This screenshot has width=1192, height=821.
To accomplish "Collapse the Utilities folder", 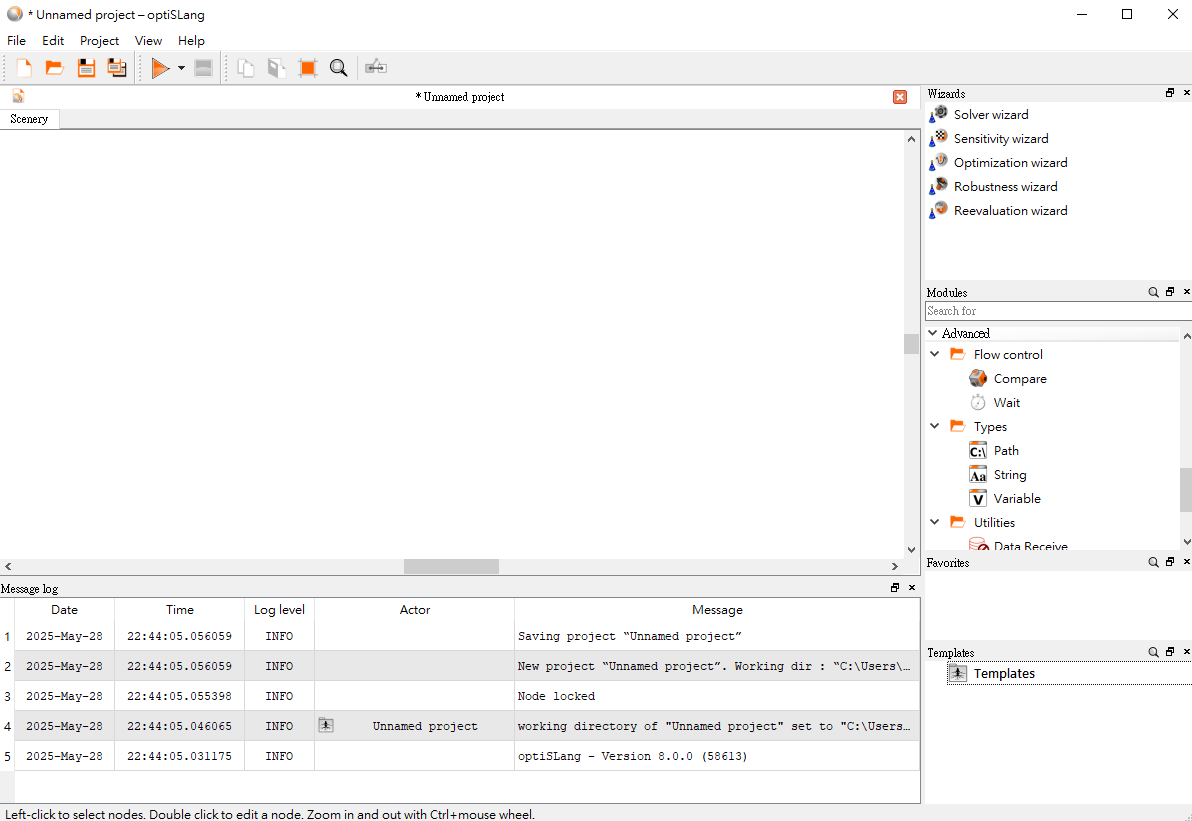I will pos(935,521).
